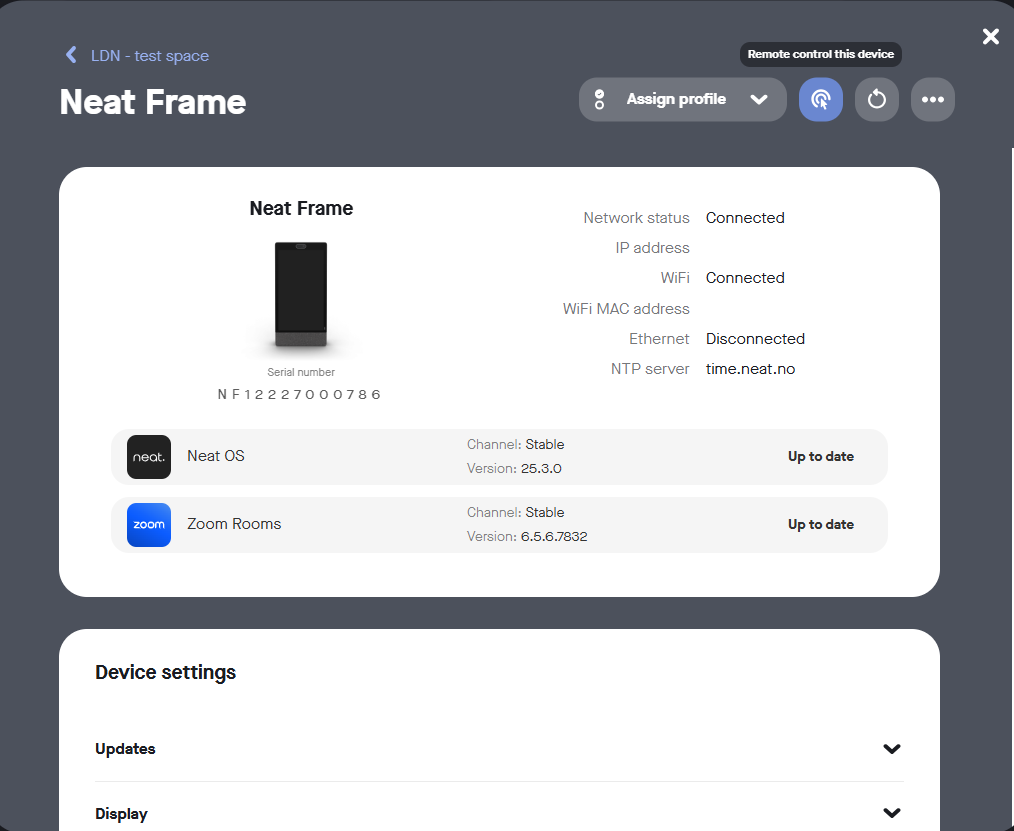
Task: Click the reboot device circular arrow icon
Action: pyautogui.click(x=876, y=100)
